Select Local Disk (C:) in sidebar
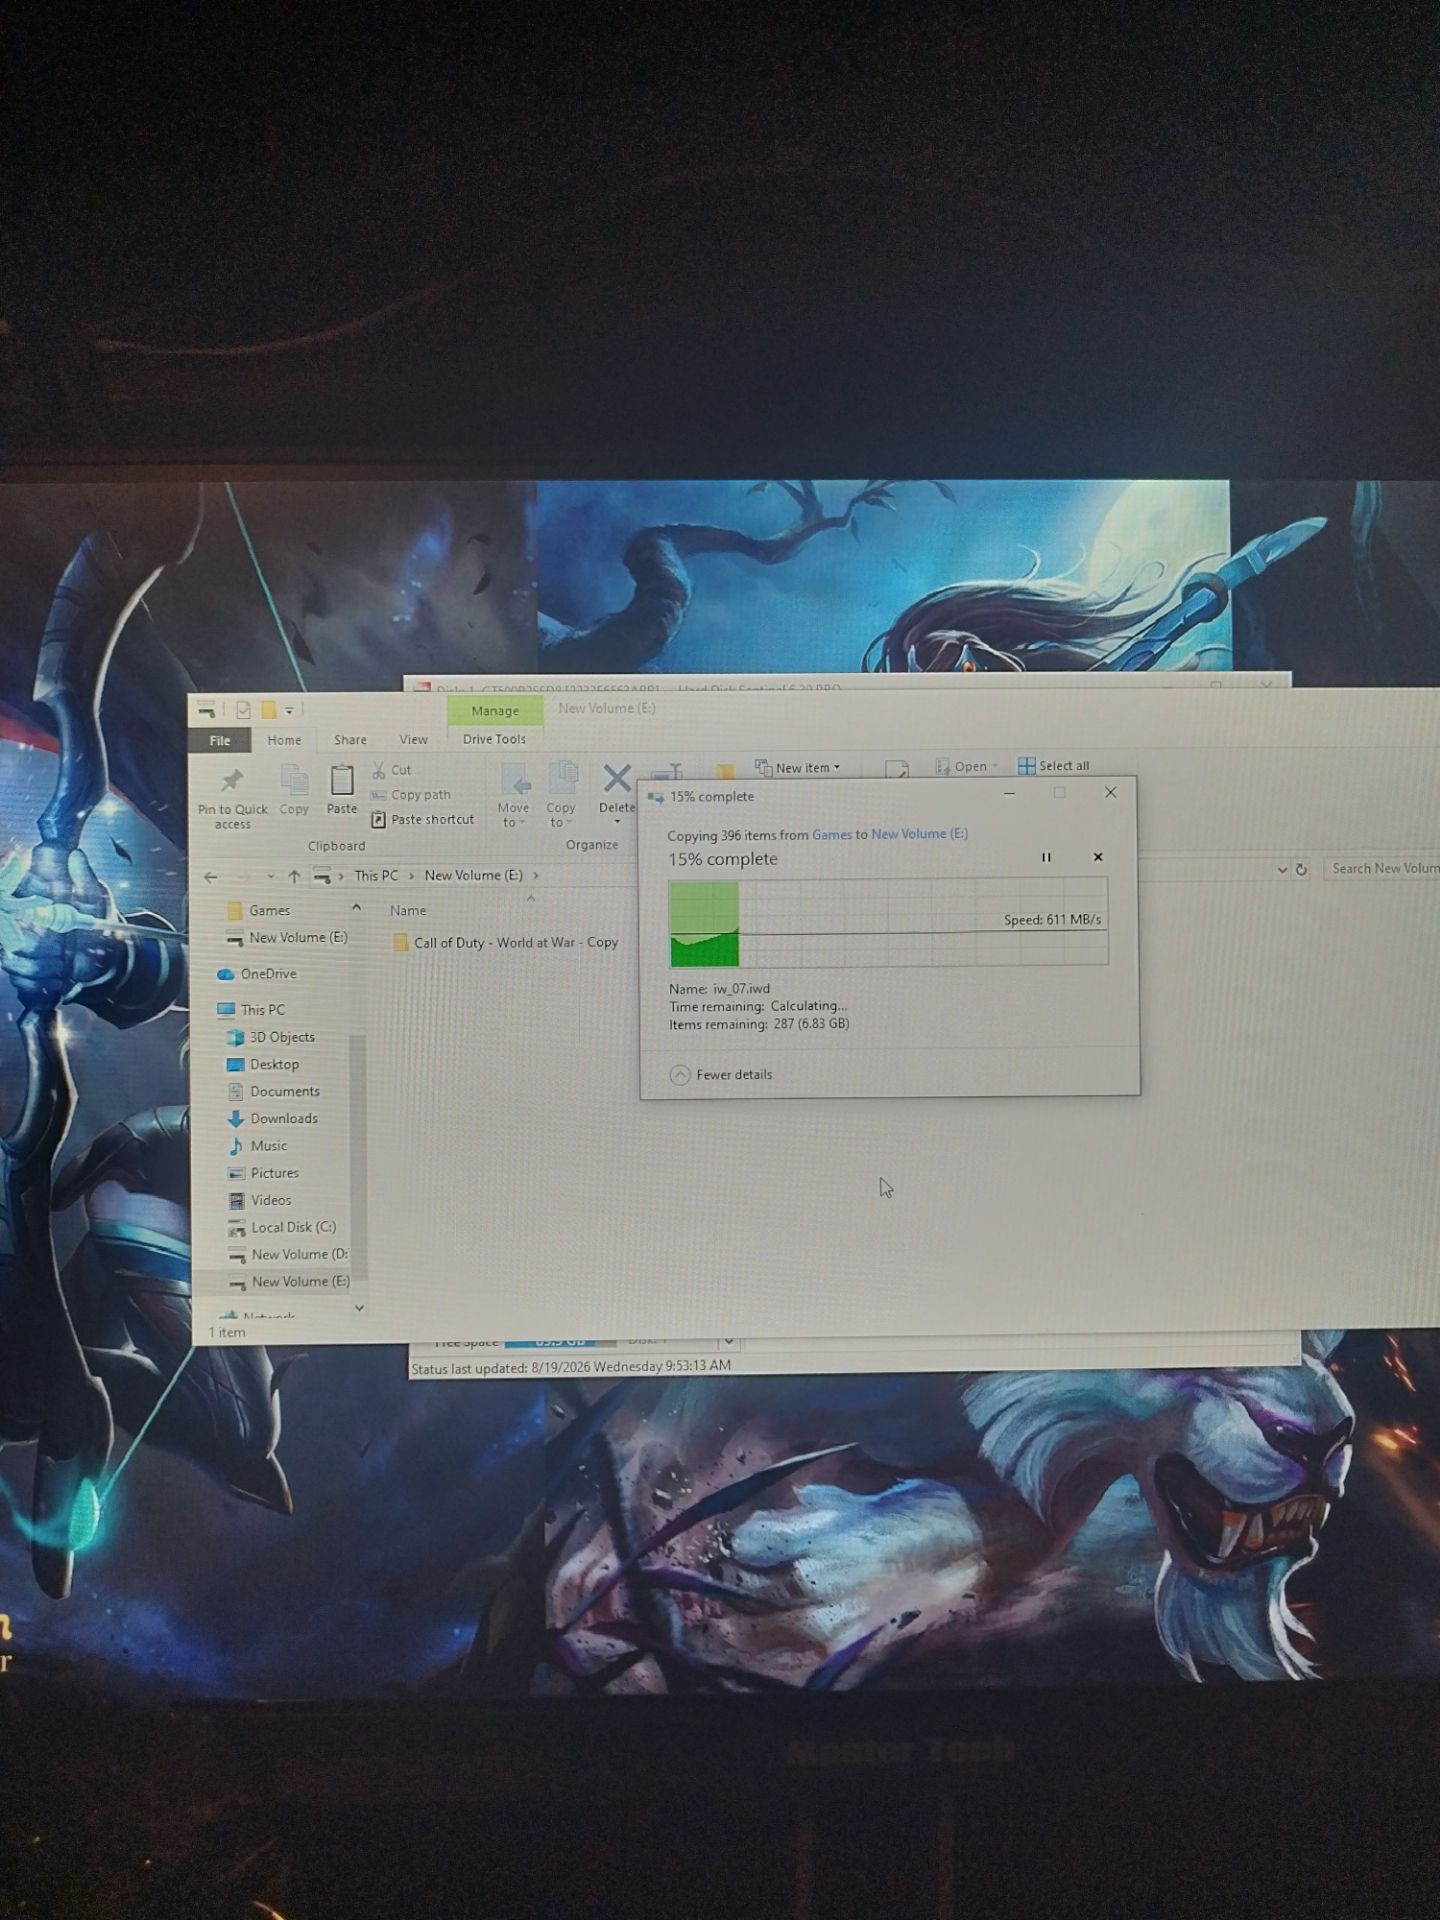 coord(283,1228)
